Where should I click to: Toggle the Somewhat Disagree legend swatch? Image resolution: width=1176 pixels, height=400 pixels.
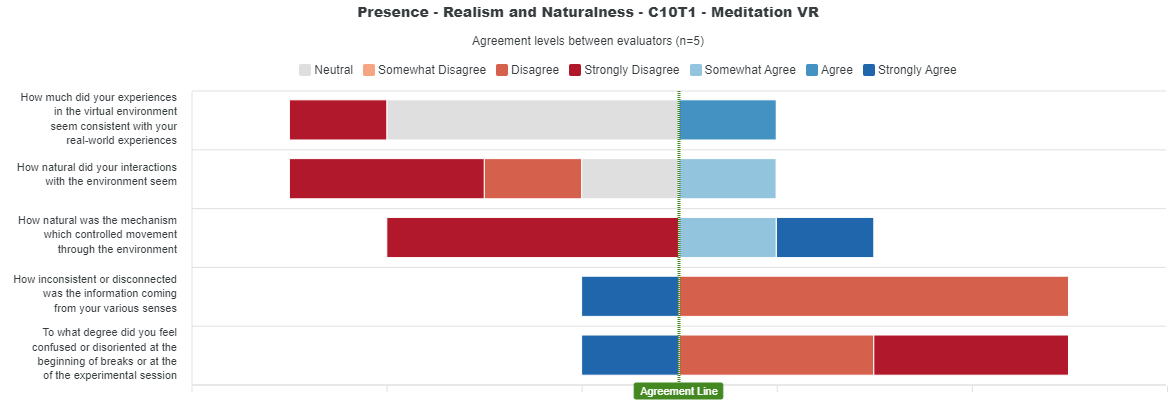click(x=369, y=70)
